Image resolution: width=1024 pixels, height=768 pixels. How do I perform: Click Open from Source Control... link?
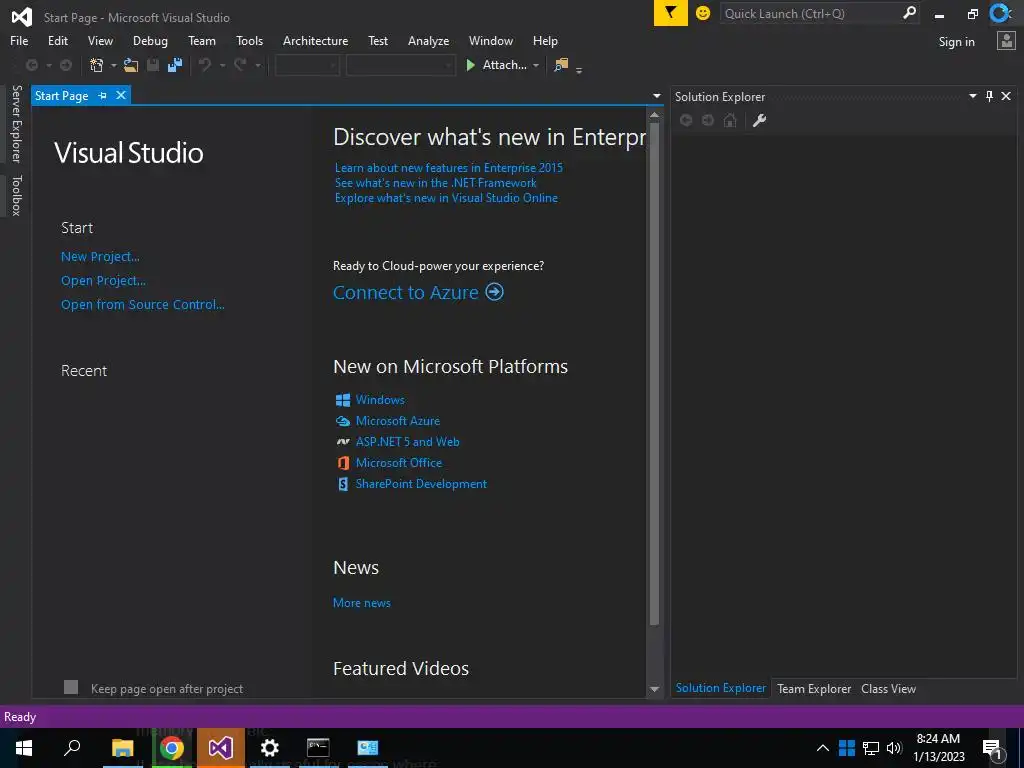(142, 304)
